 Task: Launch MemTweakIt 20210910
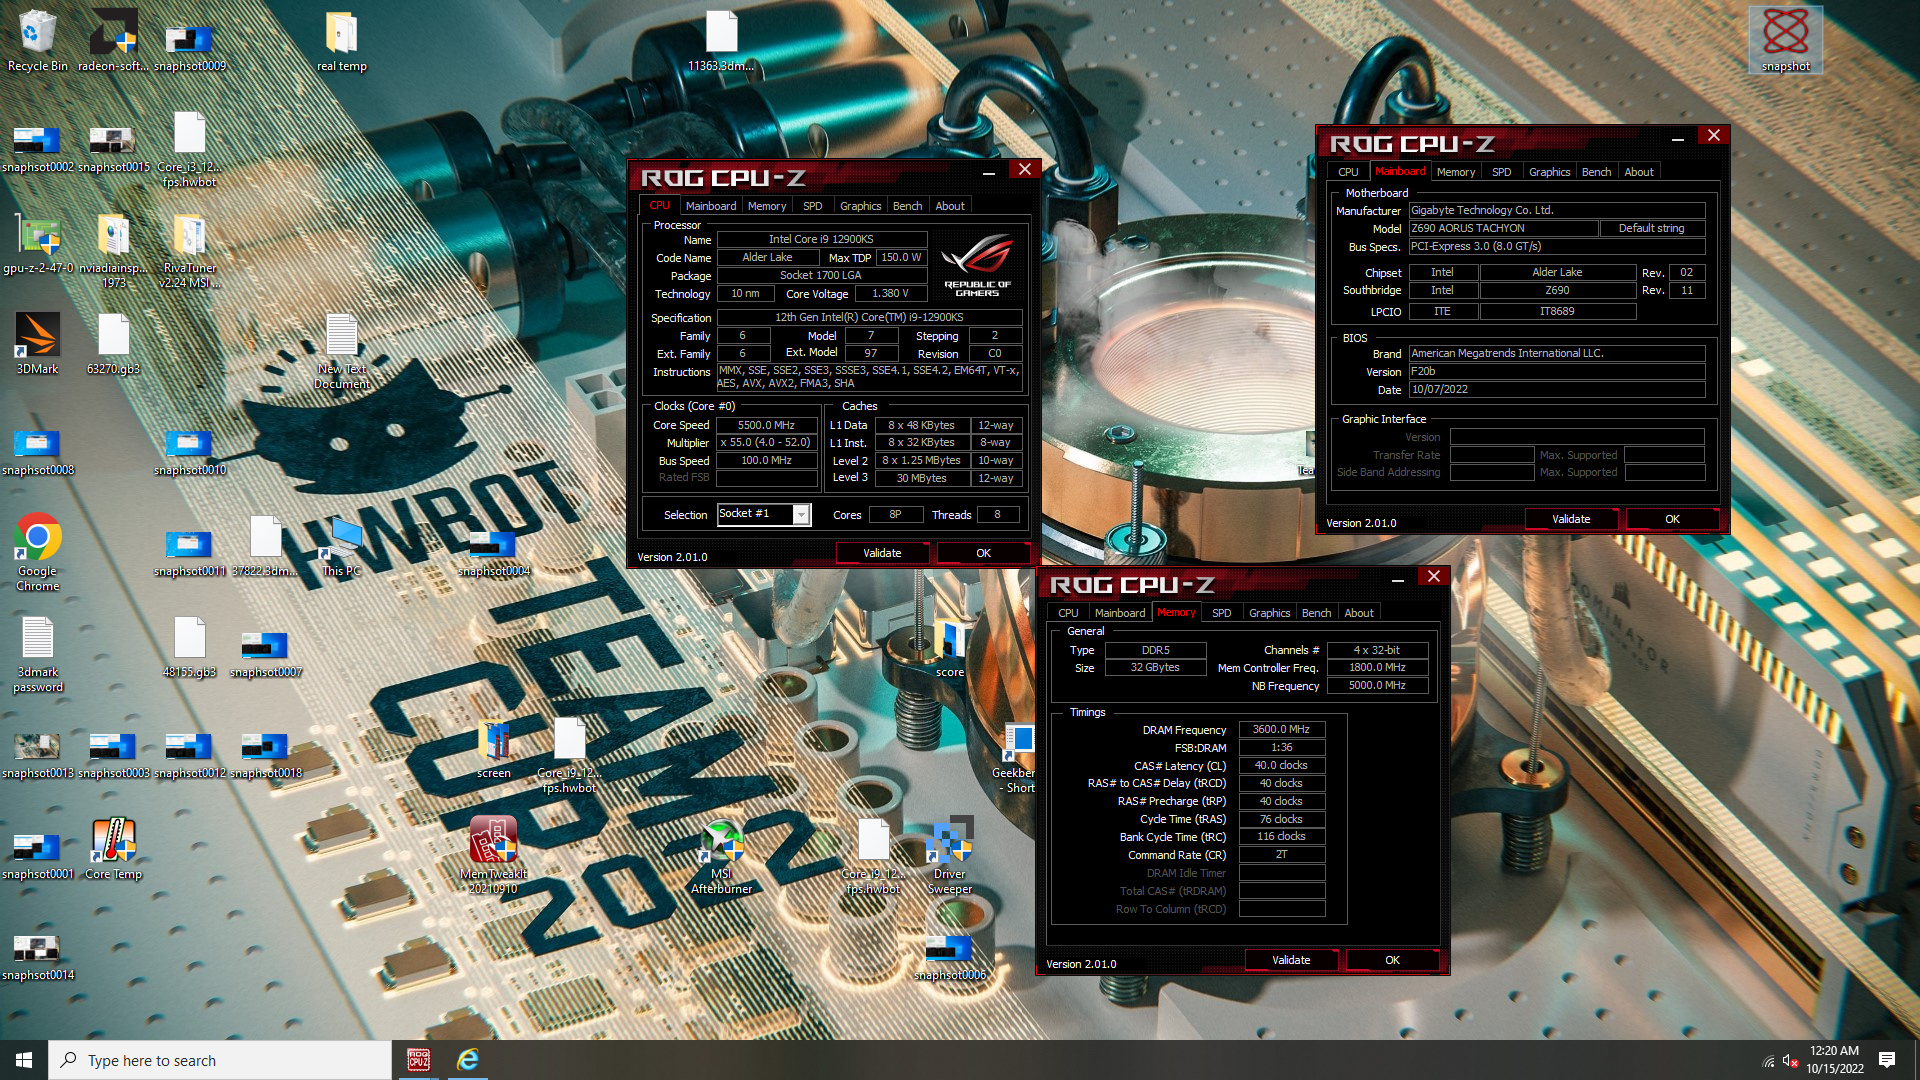click(493, 855)
